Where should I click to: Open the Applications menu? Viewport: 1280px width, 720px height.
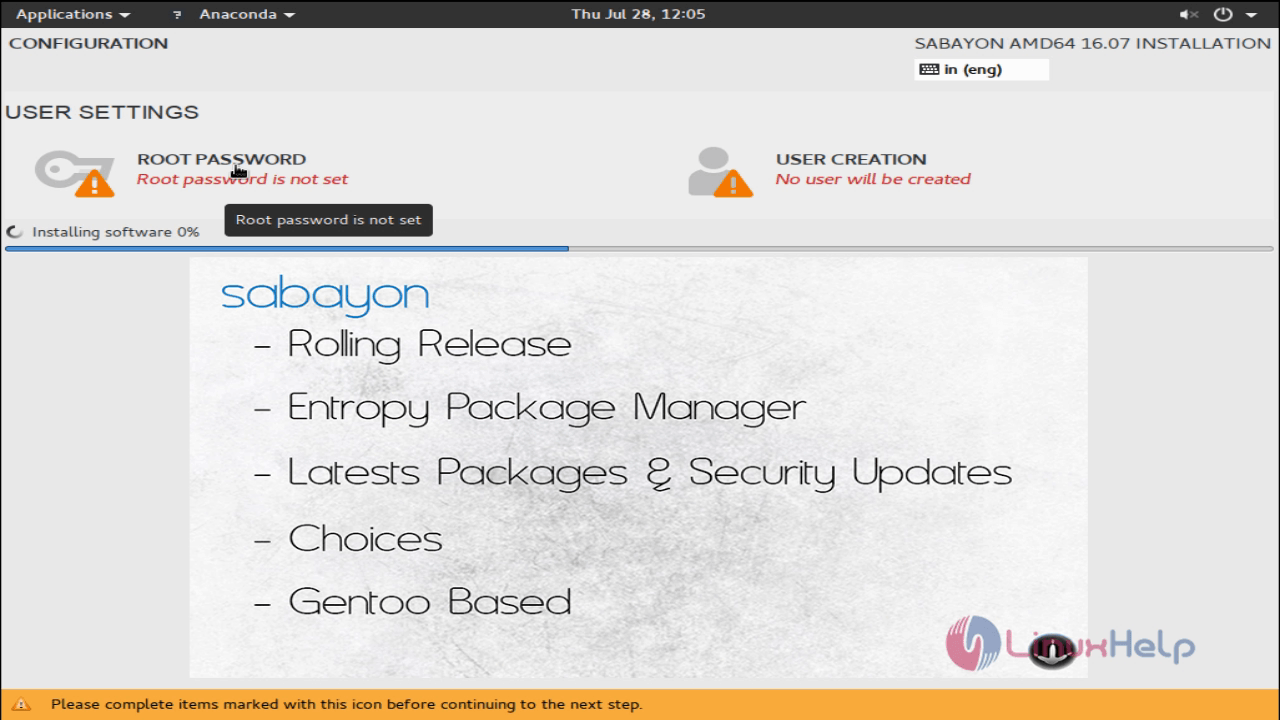73,14
